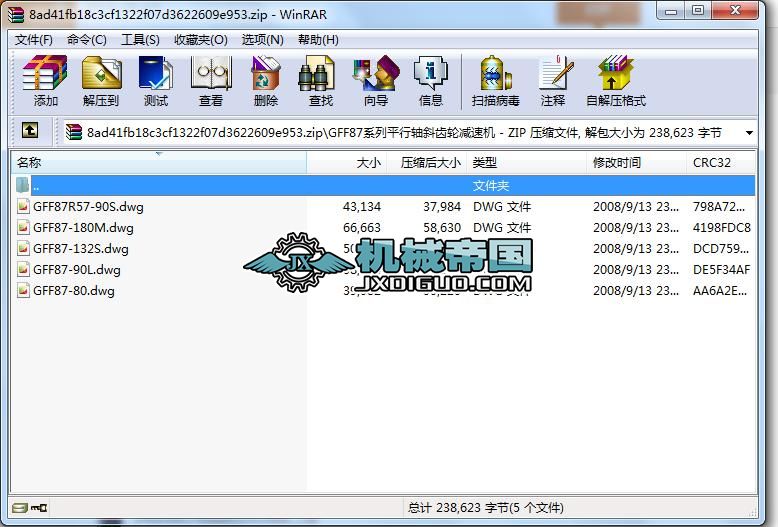Viewport: 778px width, 527px height.
Task: Open the Options (选项) menu
Action: point(262,40)
